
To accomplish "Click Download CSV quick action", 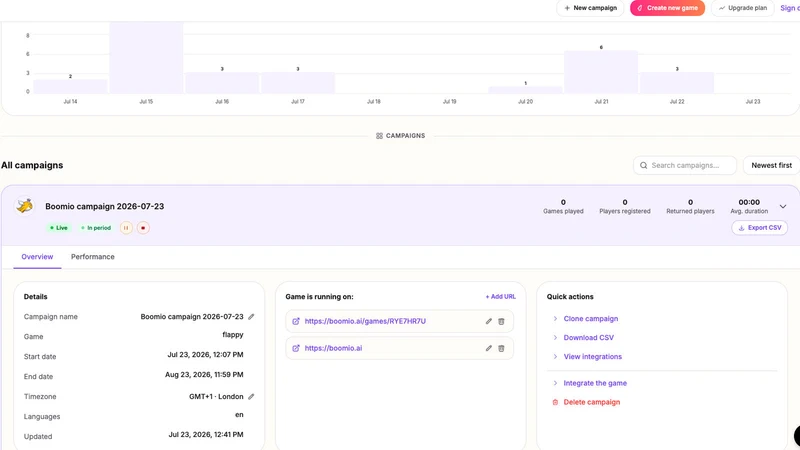I will (x=588, y=337).
